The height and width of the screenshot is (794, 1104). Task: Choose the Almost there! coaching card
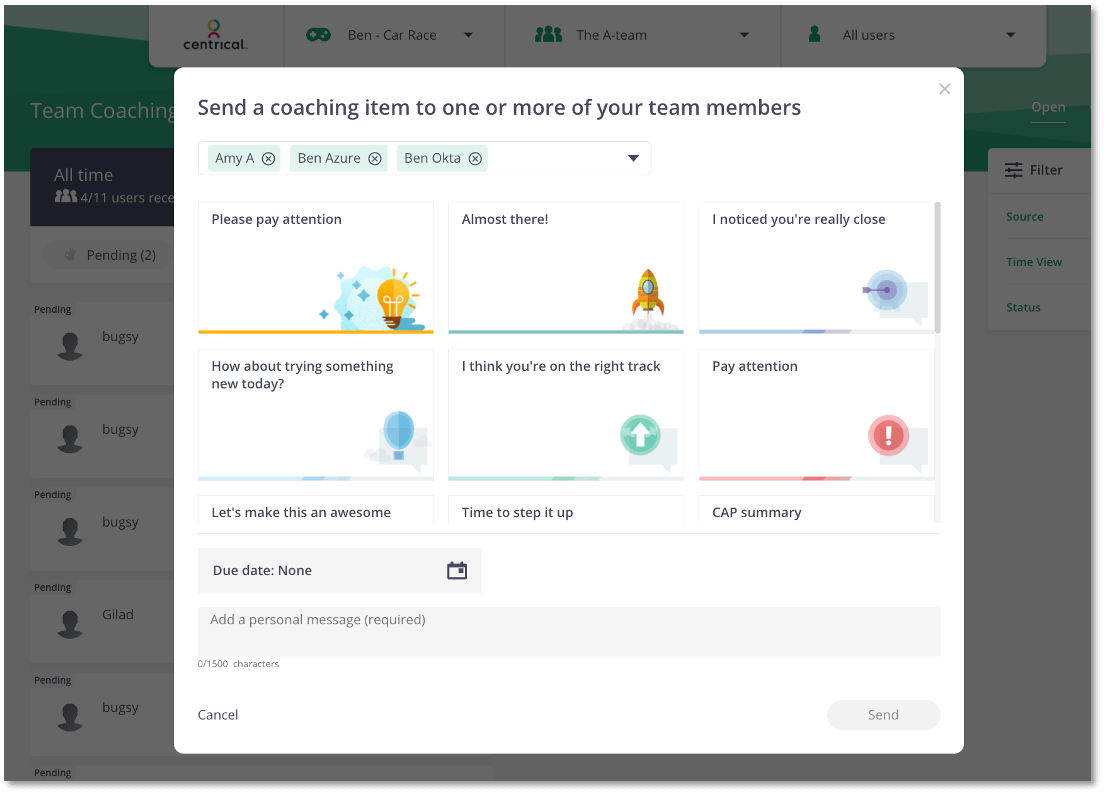[566, 267]
